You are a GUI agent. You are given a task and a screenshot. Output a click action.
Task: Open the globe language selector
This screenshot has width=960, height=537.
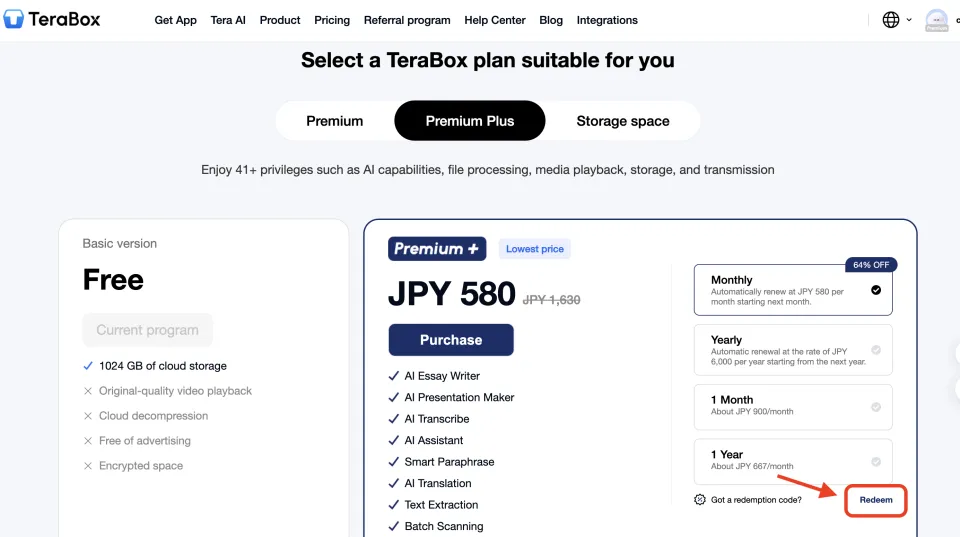[891, 20]
